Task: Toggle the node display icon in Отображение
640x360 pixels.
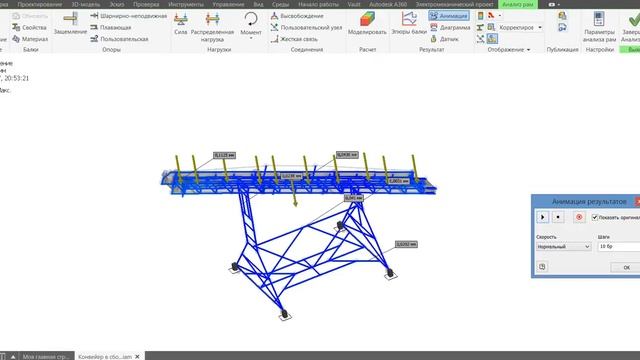Action: click(480, 39)
